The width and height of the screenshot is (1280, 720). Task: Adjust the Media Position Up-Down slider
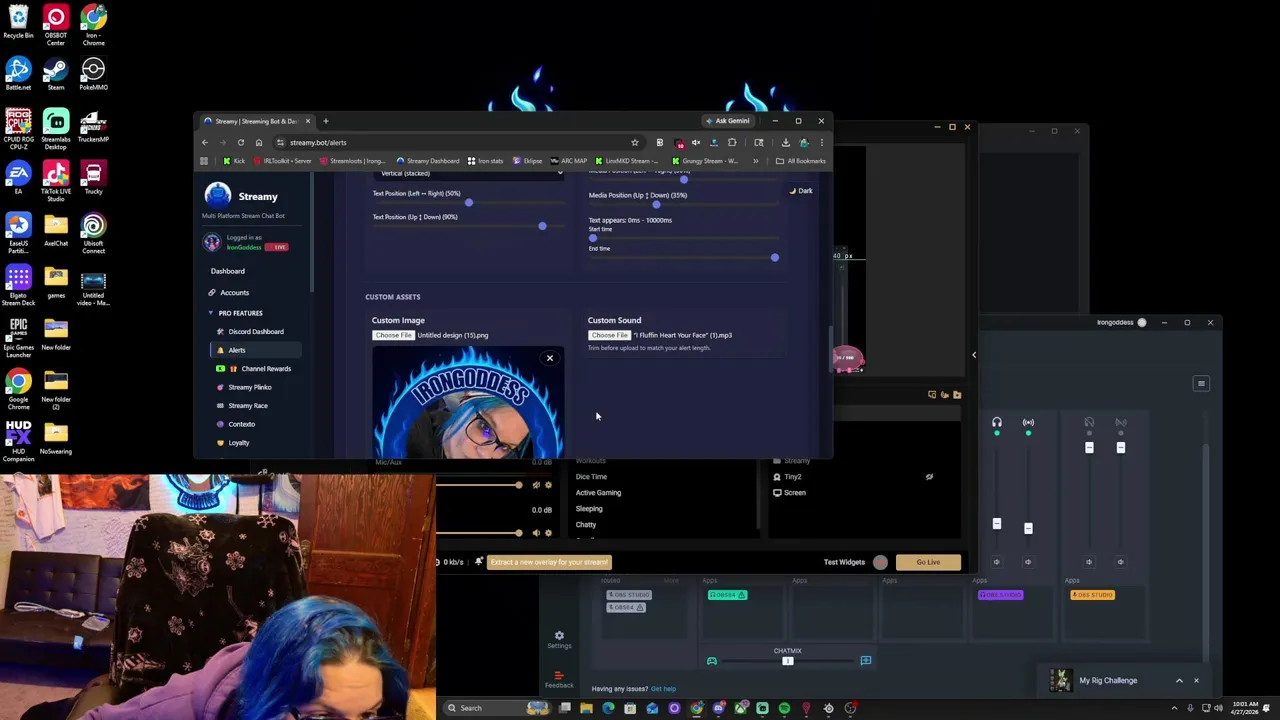click(656, 205)
